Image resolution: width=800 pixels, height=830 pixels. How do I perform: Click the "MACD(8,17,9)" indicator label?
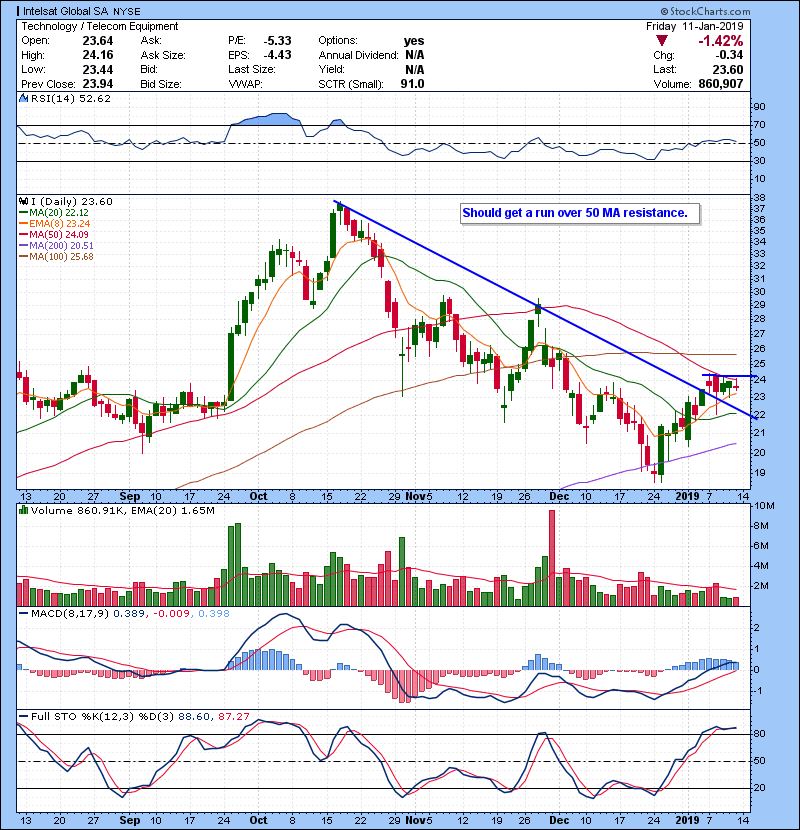point(70,614)
